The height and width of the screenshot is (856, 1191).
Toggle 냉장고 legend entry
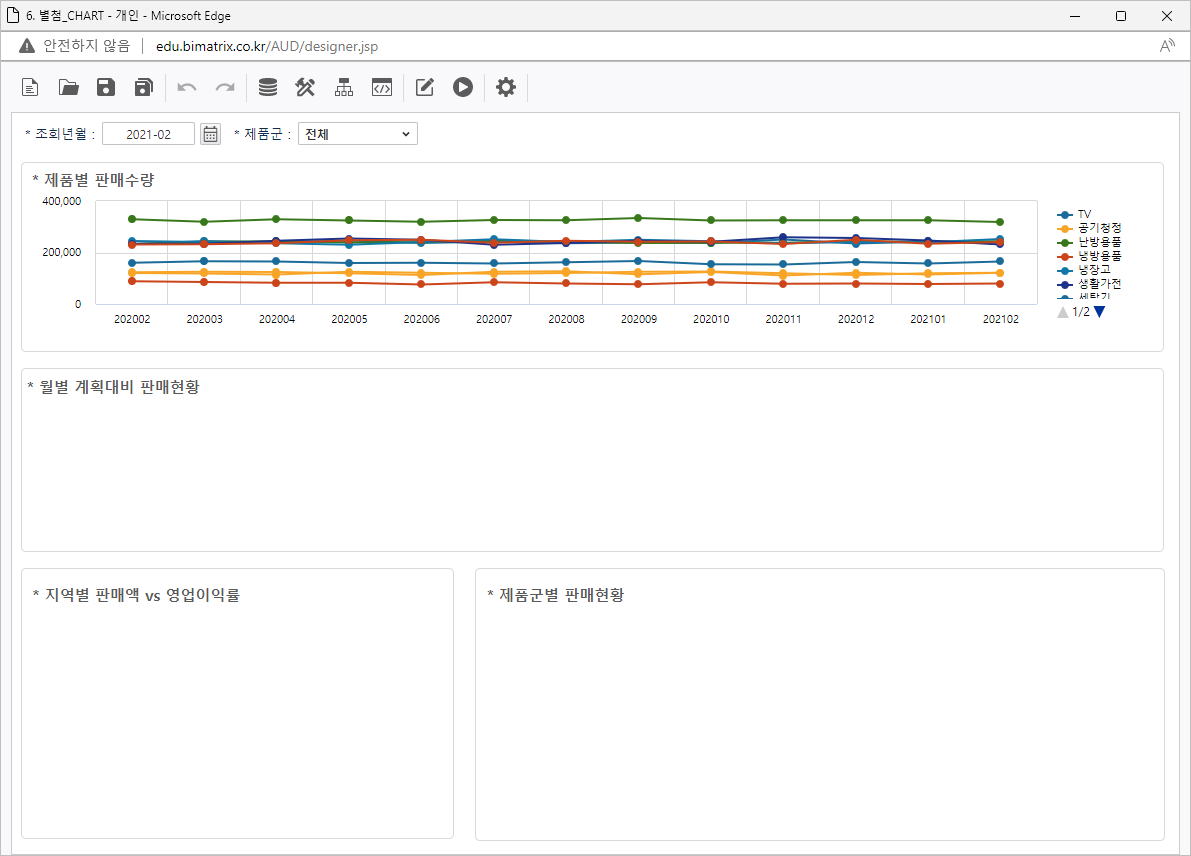1093,270
